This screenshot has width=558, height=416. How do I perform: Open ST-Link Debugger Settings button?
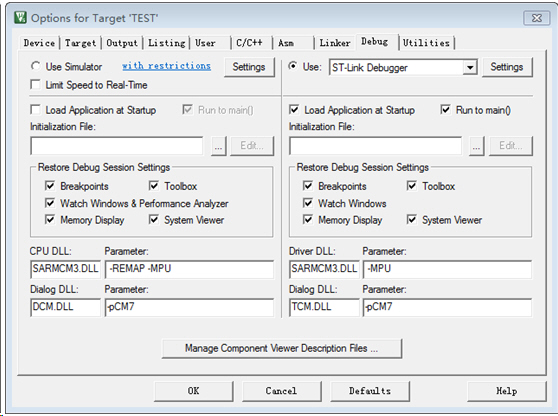(x=507, y=67)
